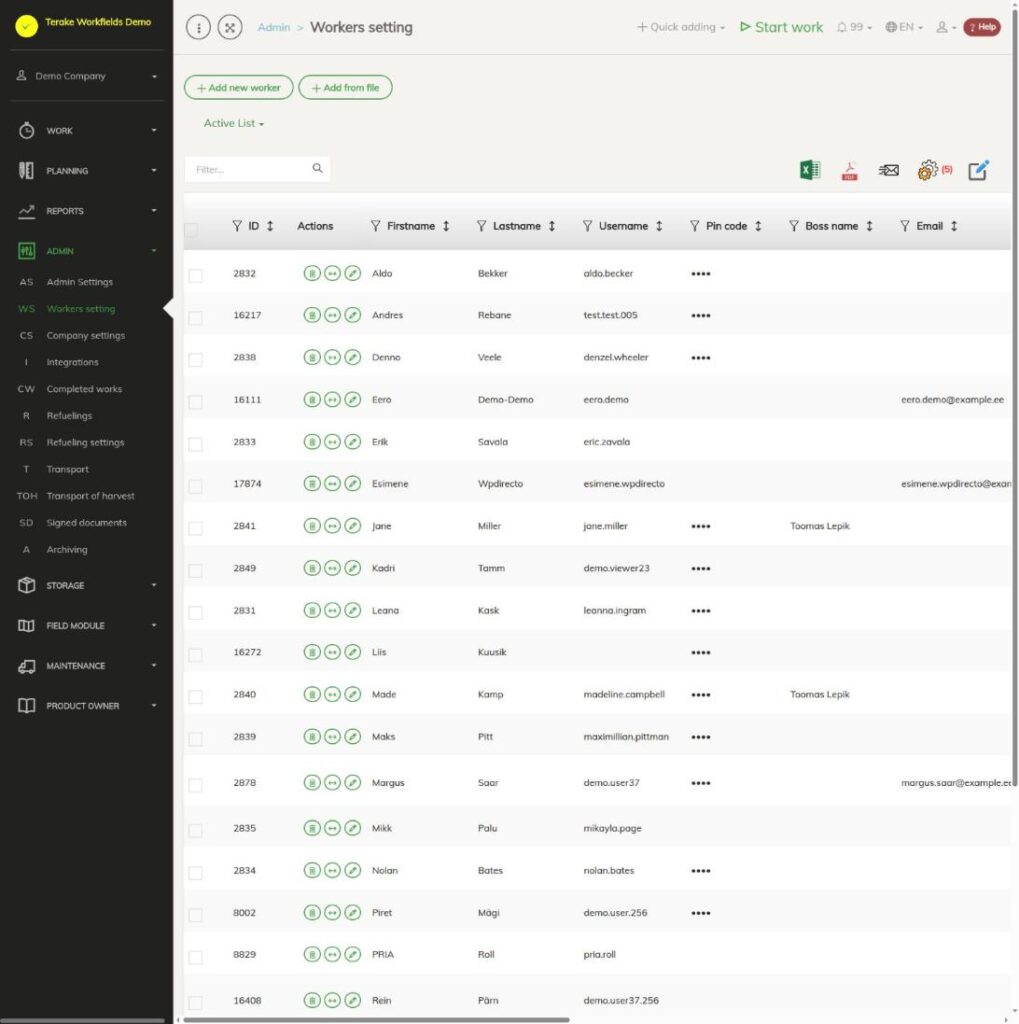Open the Quick adding dropdown
Viewport: 1019px width, 1024px height.
681,27
